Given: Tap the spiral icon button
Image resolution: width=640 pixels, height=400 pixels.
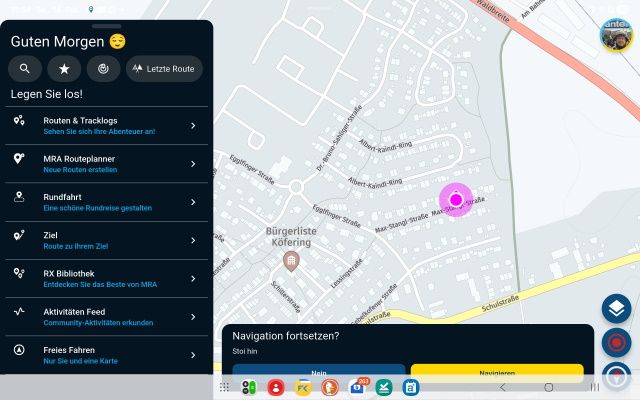Looking at the screenshot, I should 103,69.
